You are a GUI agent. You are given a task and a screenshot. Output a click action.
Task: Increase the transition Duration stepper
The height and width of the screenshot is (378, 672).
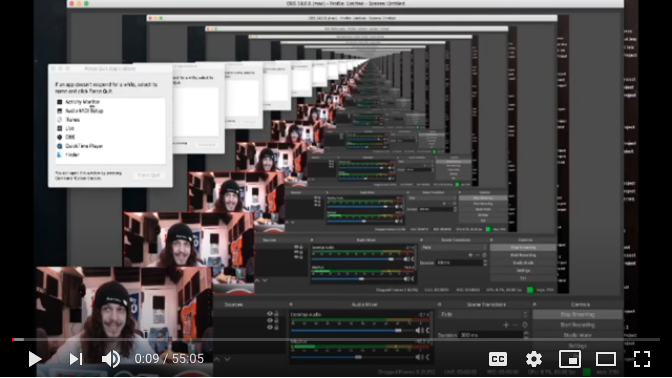click(526, 333)
